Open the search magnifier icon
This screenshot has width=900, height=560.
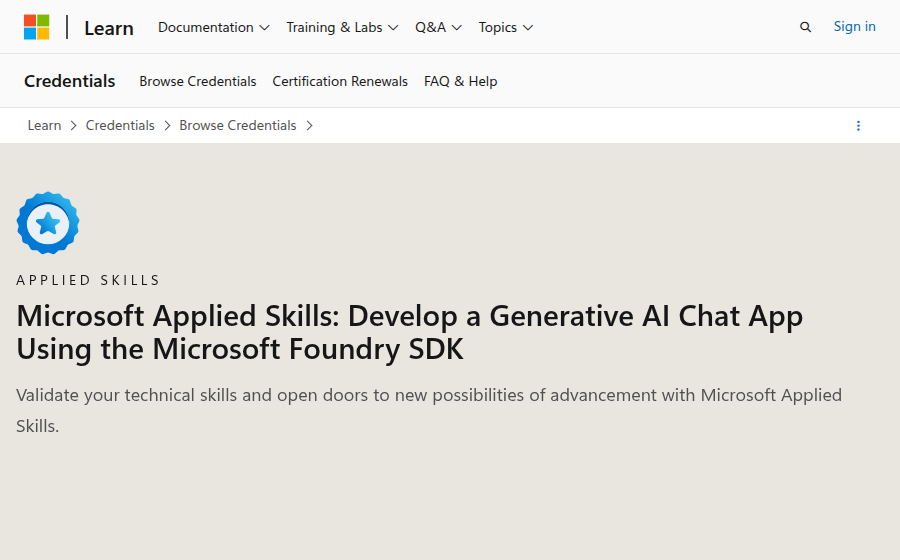[x=805, y=27]
